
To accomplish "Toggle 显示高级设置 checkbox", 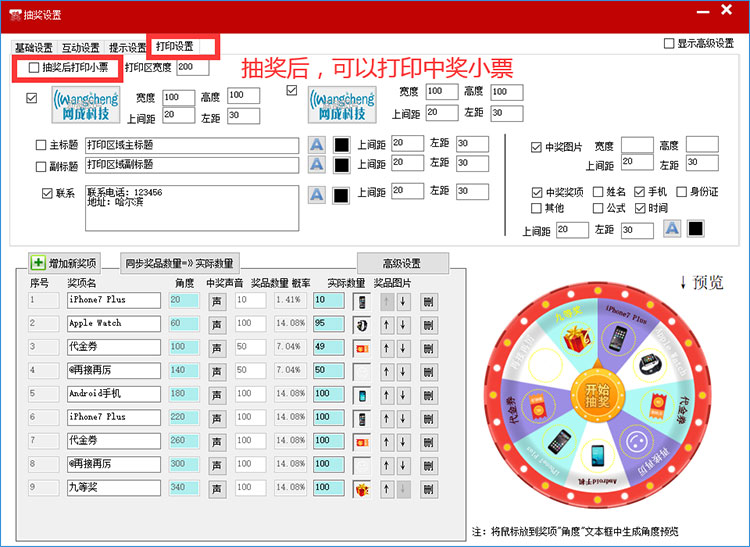I will [x=669, y=44].
